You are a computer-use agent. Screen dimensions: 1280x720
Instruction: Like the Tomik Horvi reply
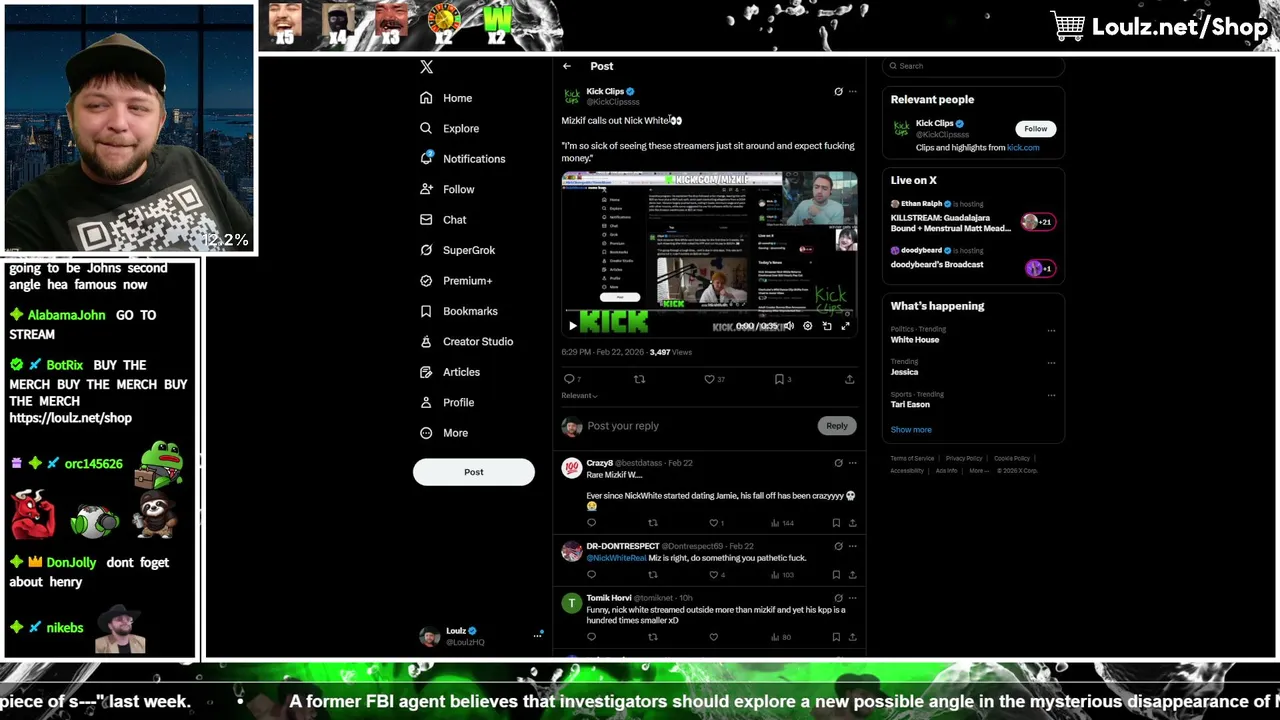point(714,637)
